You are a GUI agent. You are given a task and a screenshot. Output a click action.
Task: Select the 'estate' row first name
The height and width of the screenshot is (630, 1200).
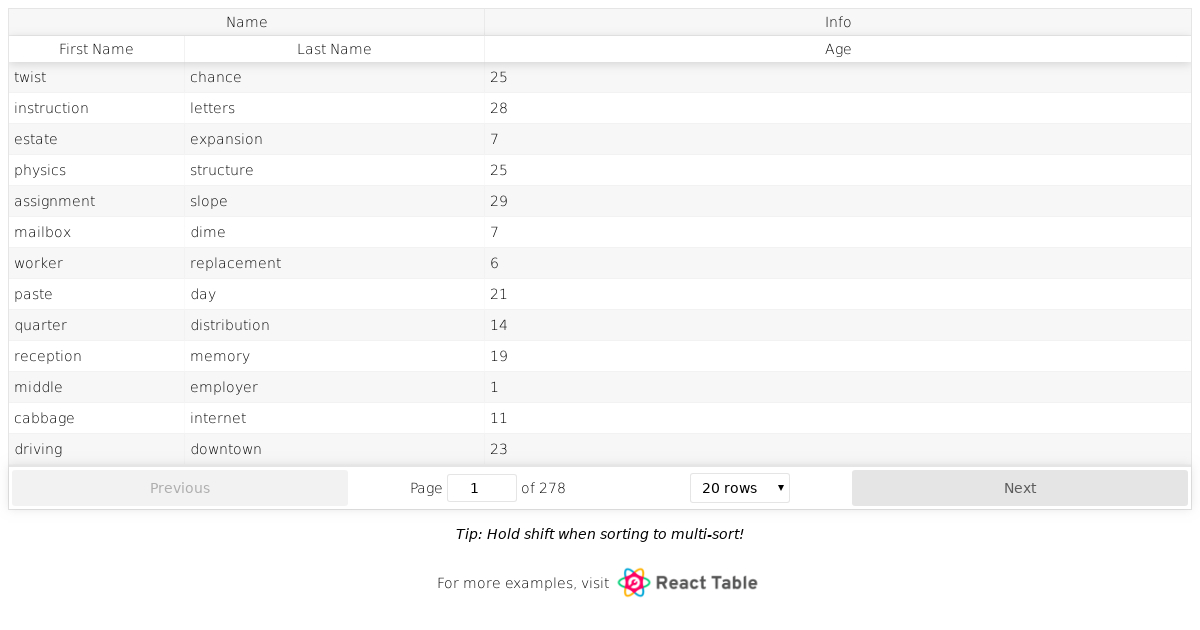[36, 139]
